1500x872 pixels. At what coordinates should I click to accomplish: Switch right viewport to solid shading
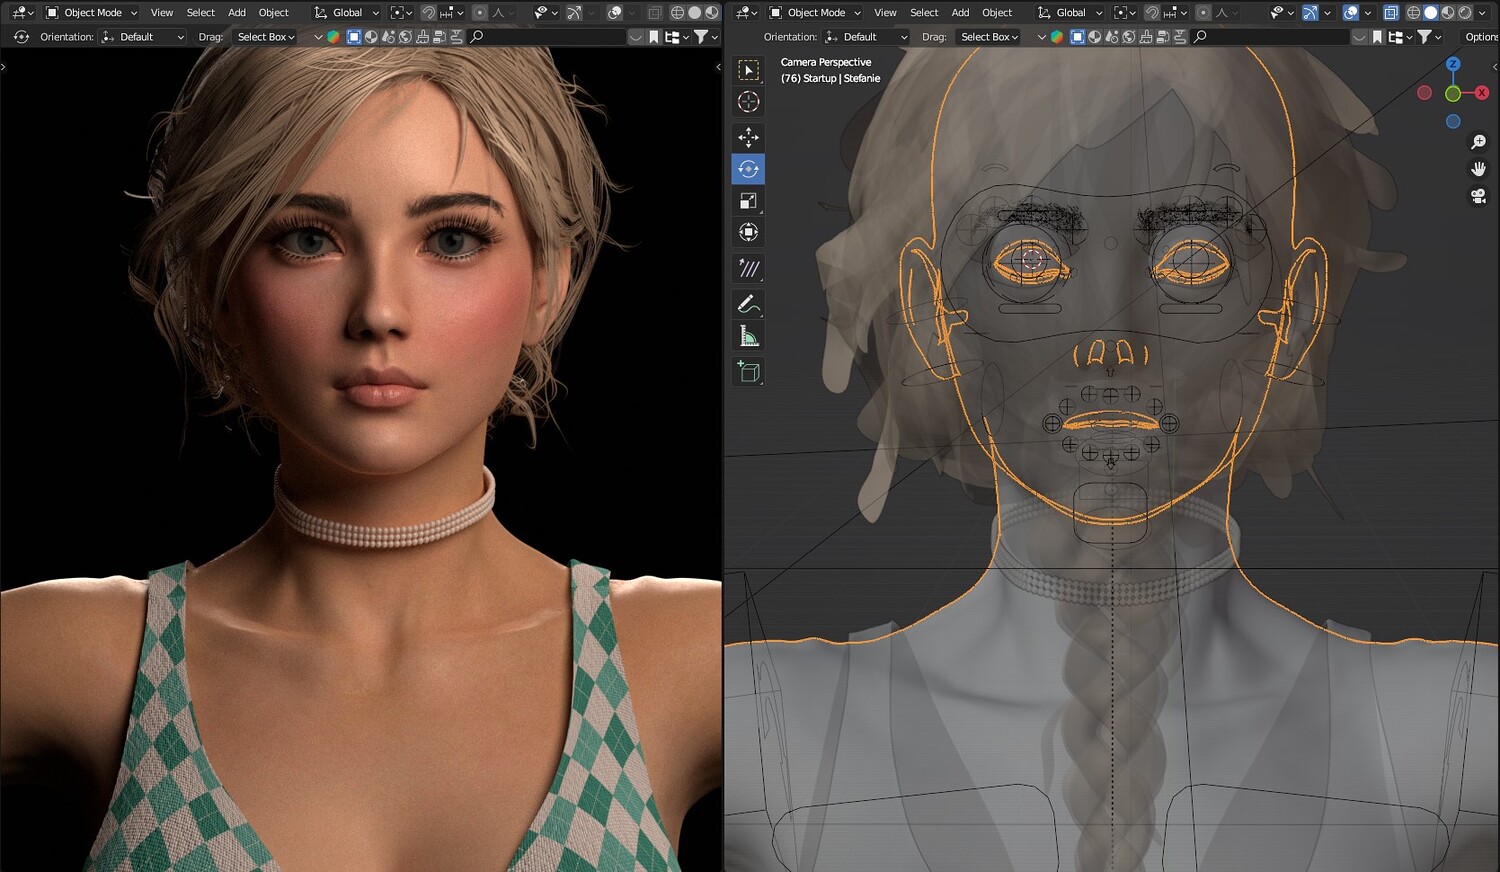1431,13
